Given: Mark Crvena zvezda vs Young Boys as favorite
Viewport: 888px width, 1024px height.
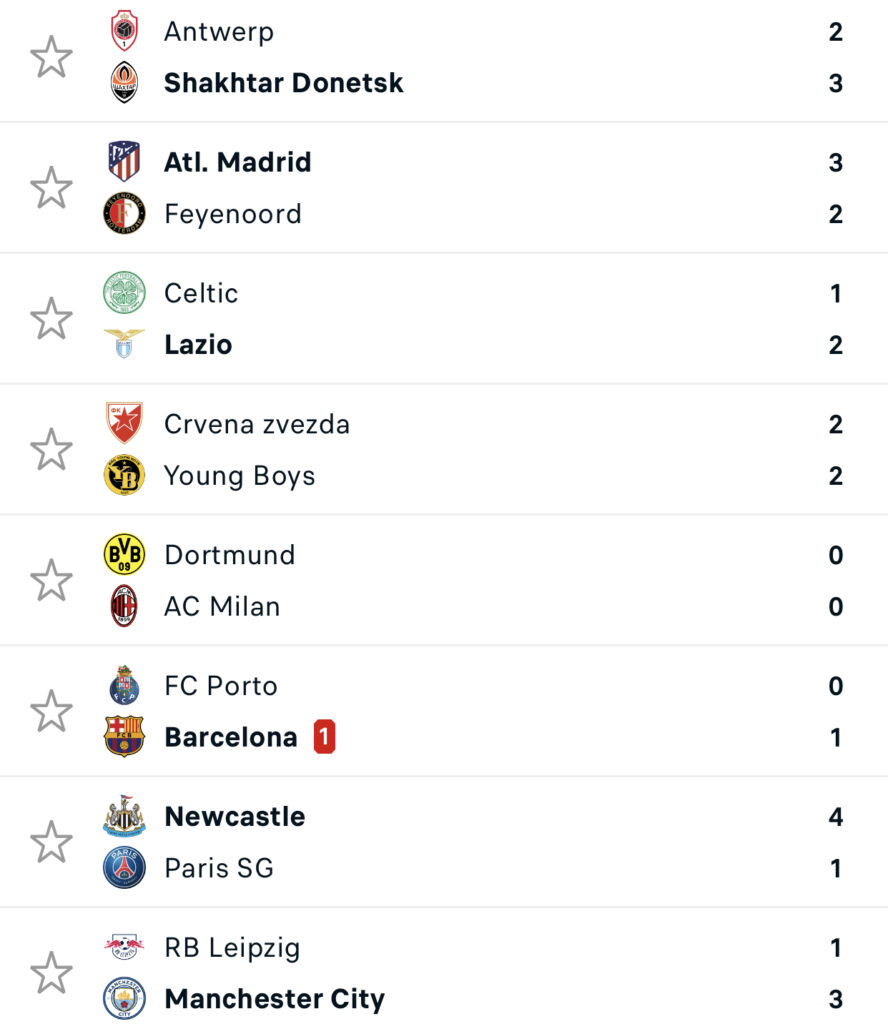Looking at the screenshot, I should click(51, 449).
